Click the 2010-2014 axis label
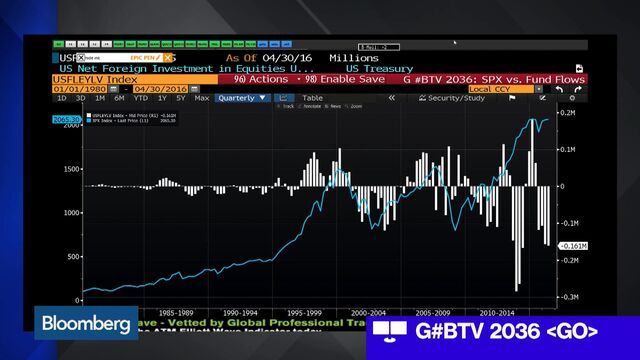 (497, 313)
